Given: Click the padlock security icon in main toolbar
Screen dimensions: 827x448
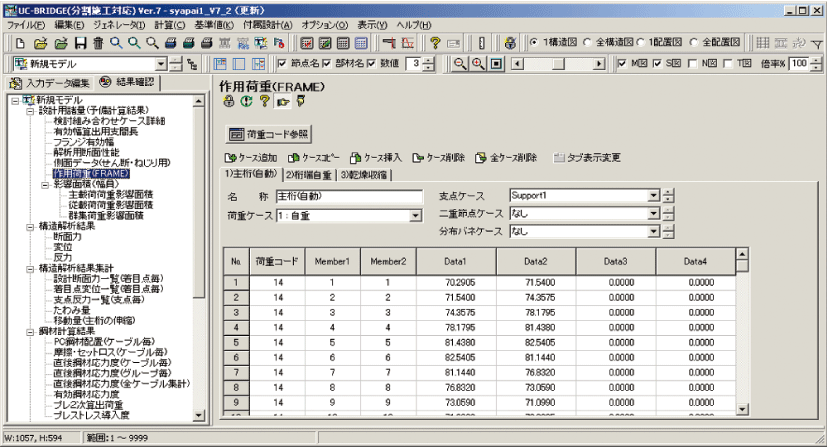Looking at the screenshot, I should tap(510, 43).
